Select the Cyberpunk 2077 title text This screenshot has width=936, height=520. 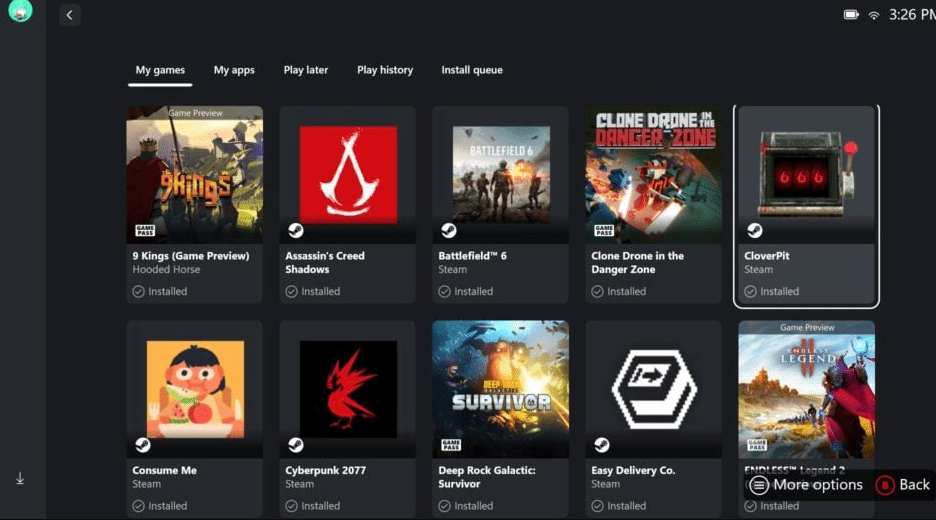tap(325, 470)
